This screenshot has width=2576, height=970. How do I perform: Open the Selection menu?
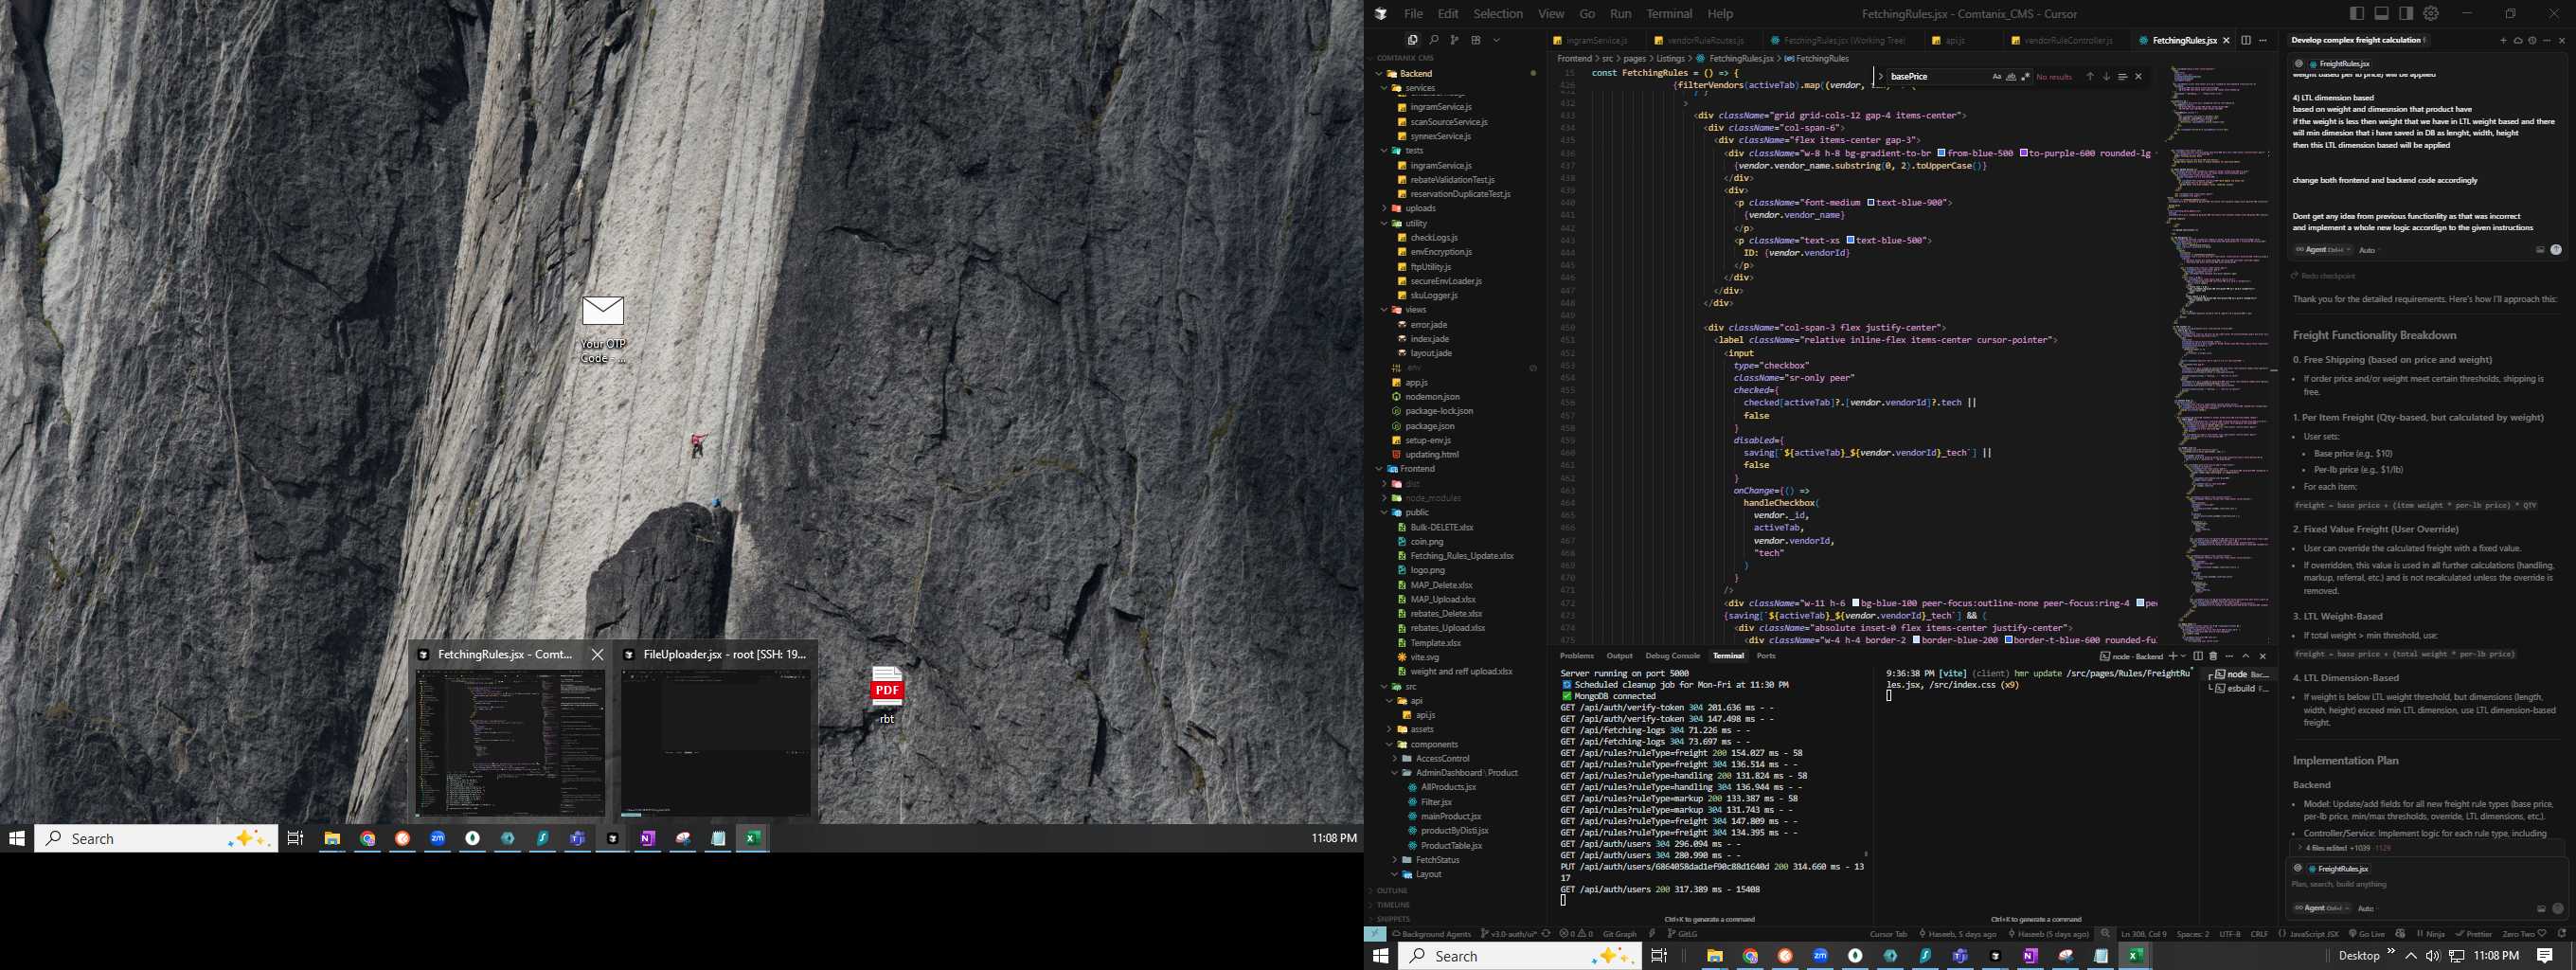coord(1497,13)
